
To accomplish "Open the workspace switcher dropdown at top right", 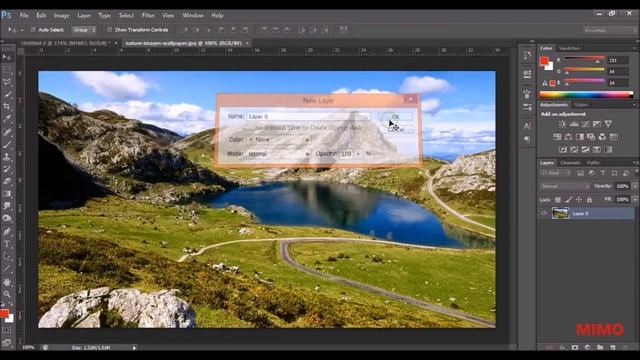I will tap(610, 30).
